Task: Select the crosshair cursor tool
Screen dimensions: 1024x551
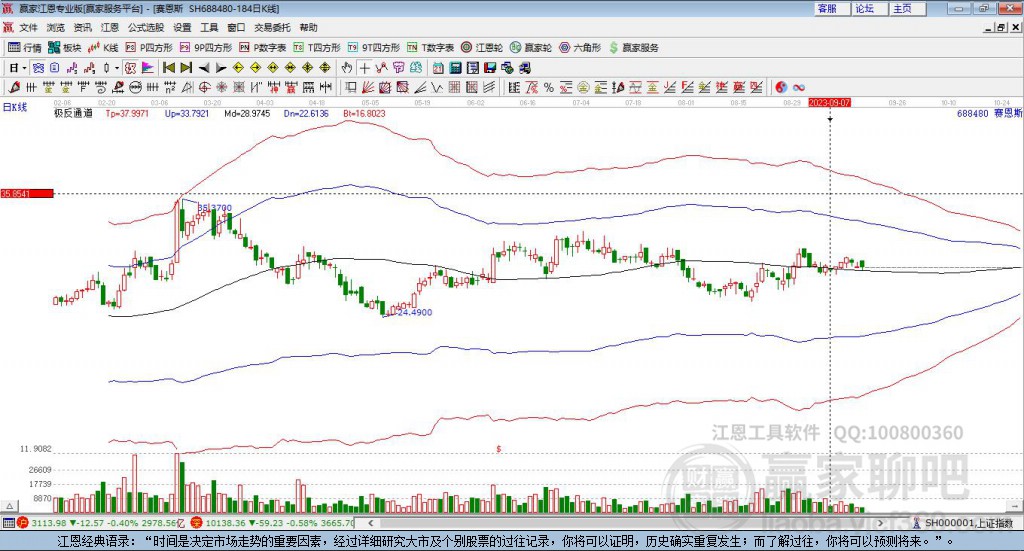Action: pyautogui.click(x=364, y=68)
